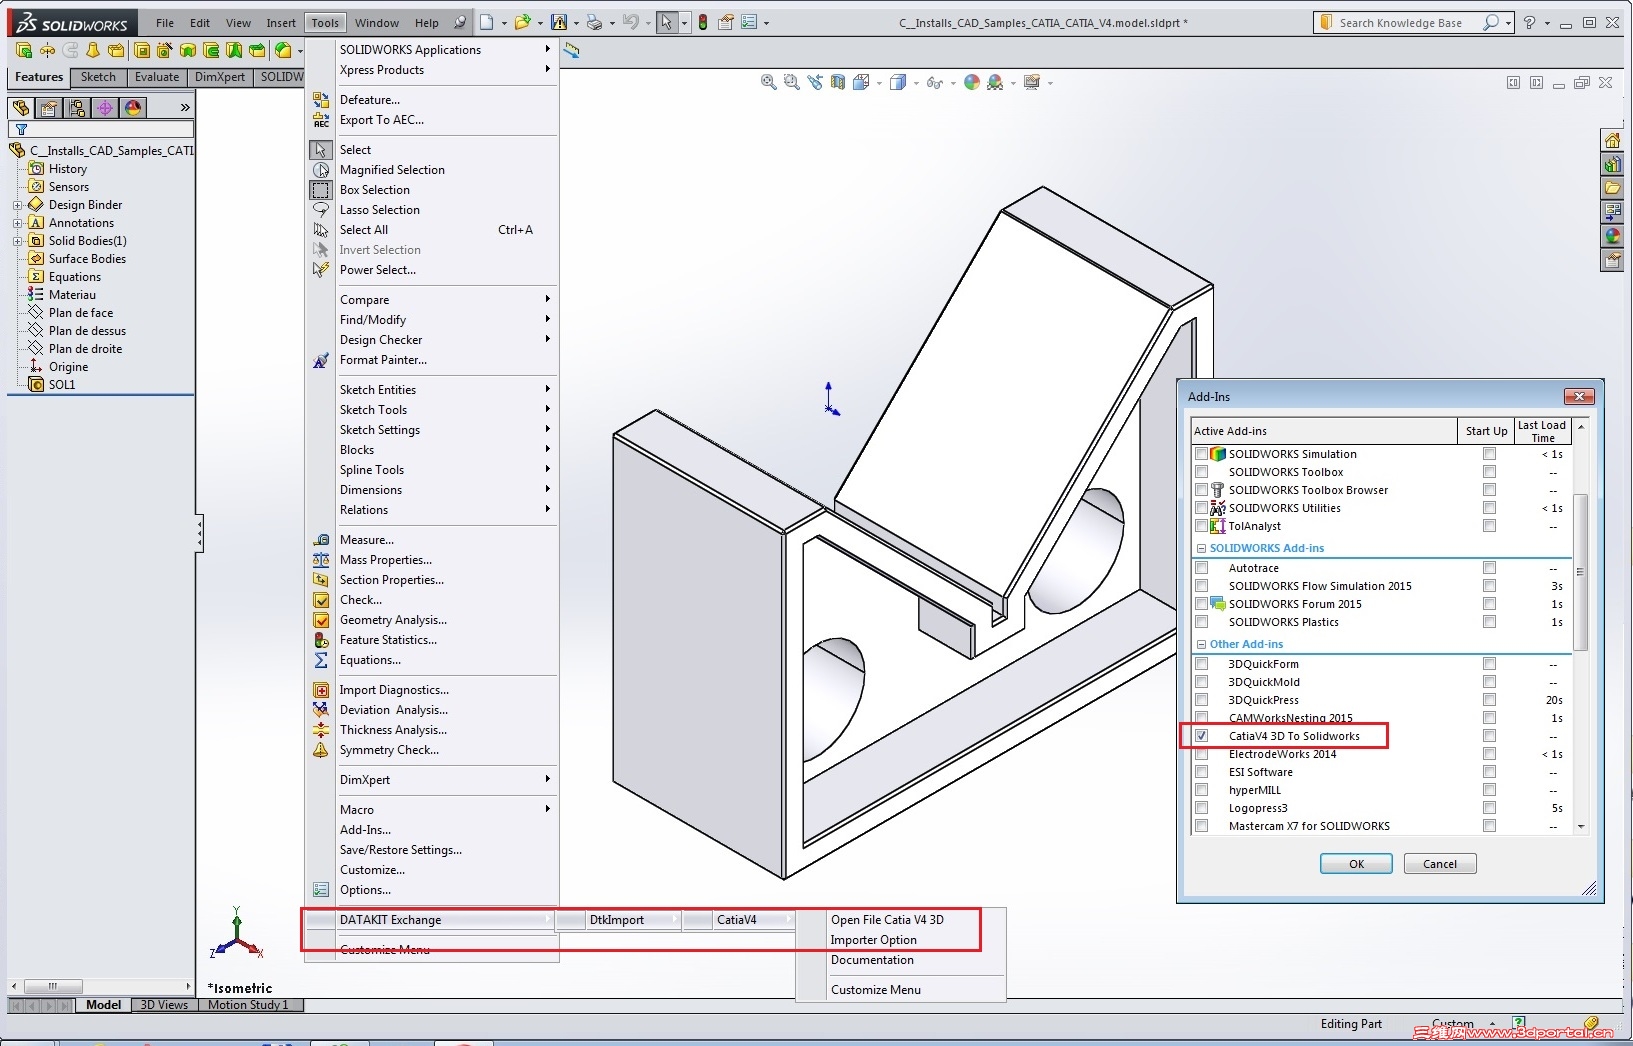This screenshot has width=1633, height=1046.
Task: Click the Zoom to Area icon
Action: tap(791, 83)
